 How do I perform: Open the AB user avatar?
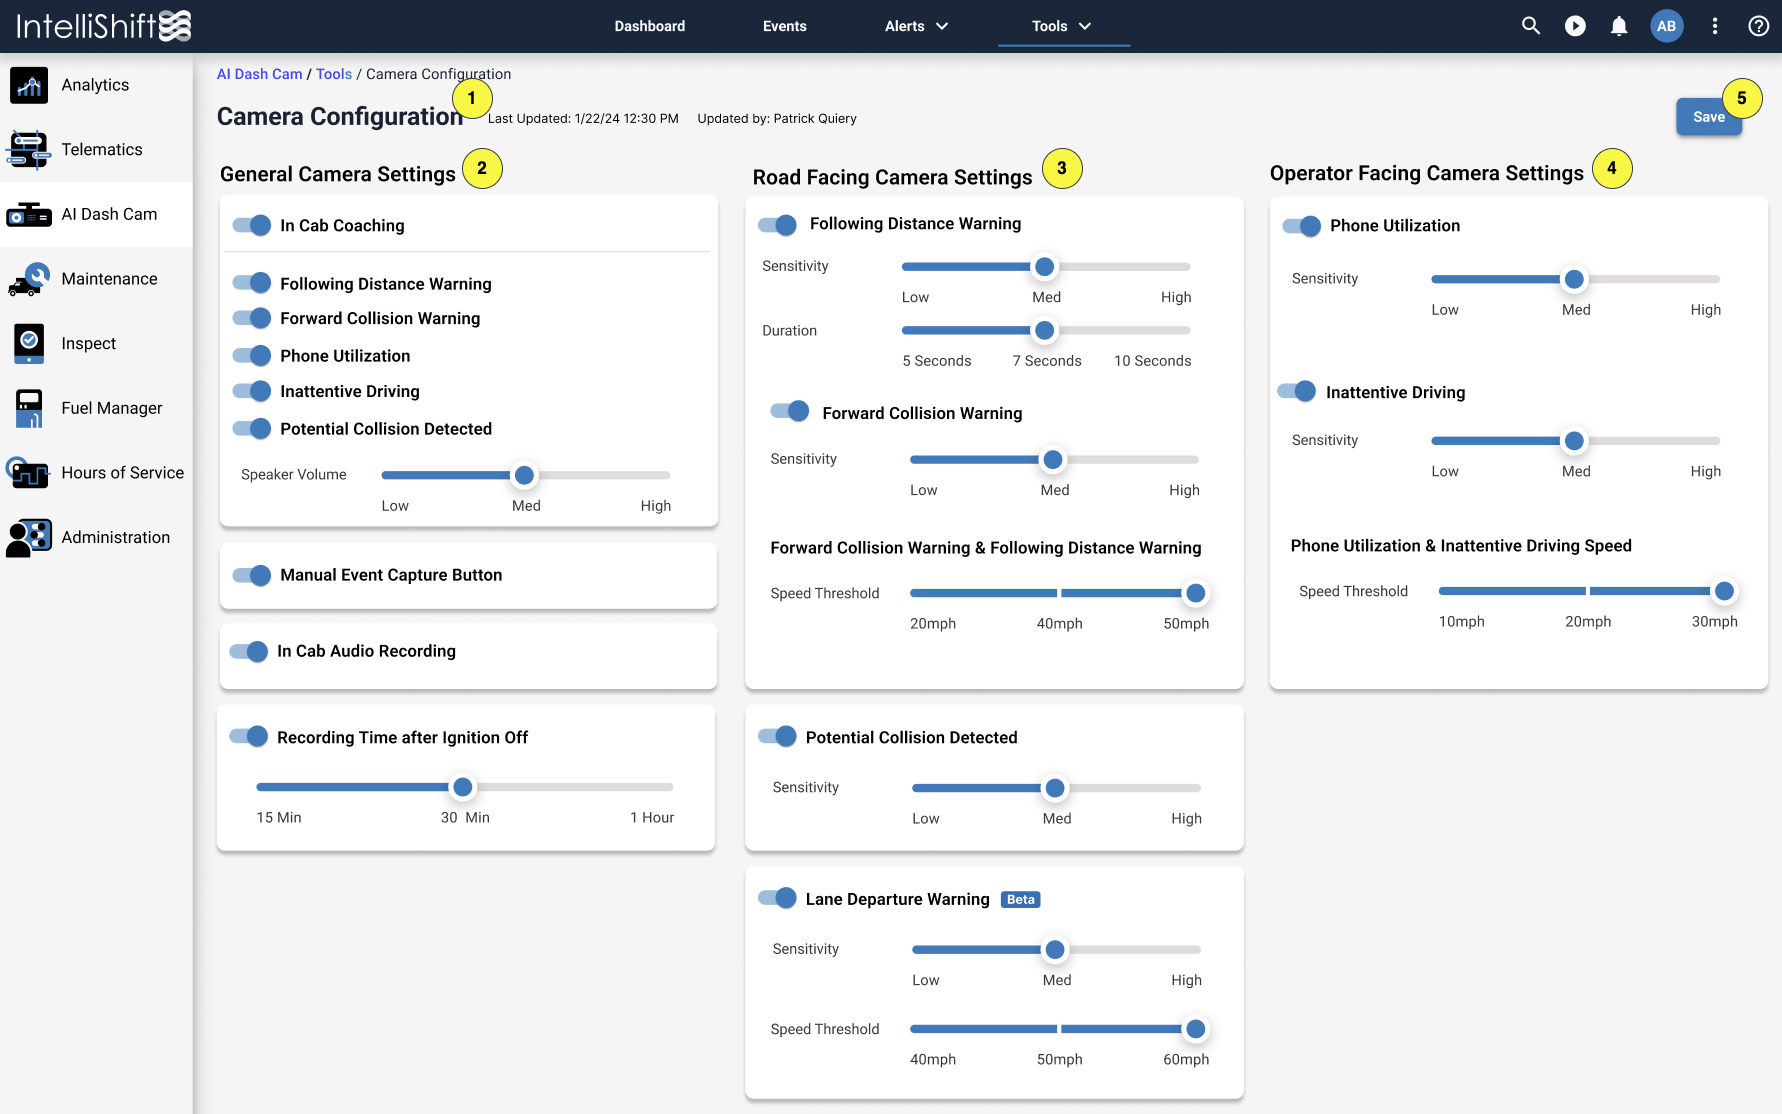(x=1667, y=26)
